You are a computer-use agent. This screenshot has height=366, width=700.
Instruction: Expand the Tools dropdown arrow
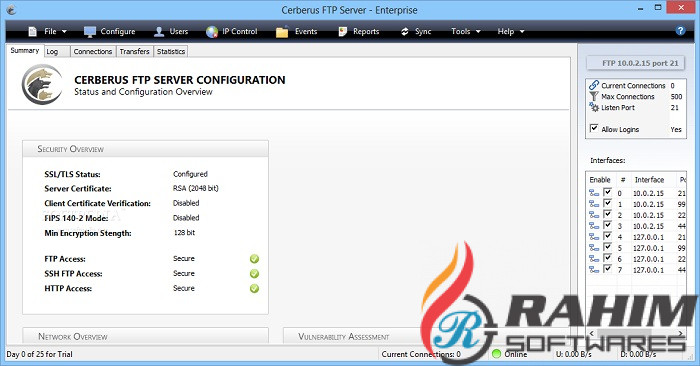tap(478, 32)
